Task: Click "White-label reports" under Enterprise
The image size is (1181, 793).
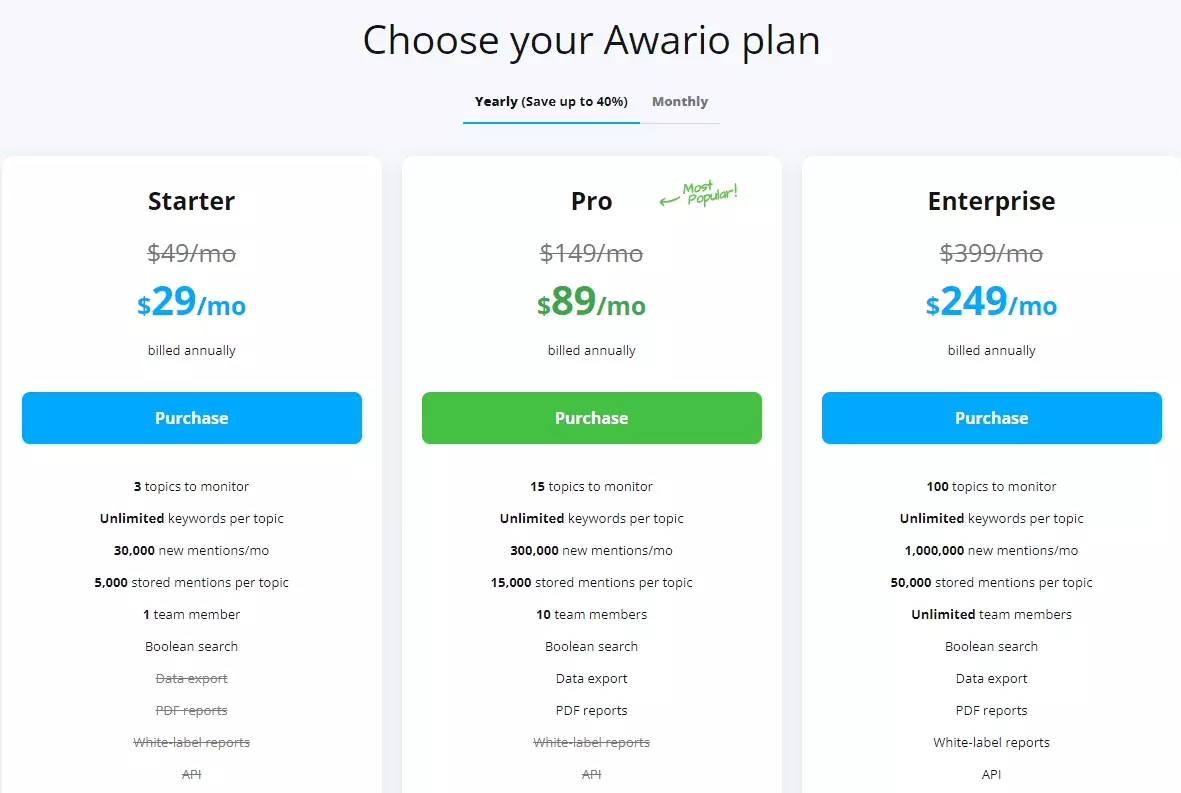Action: (x=992, y=743)
